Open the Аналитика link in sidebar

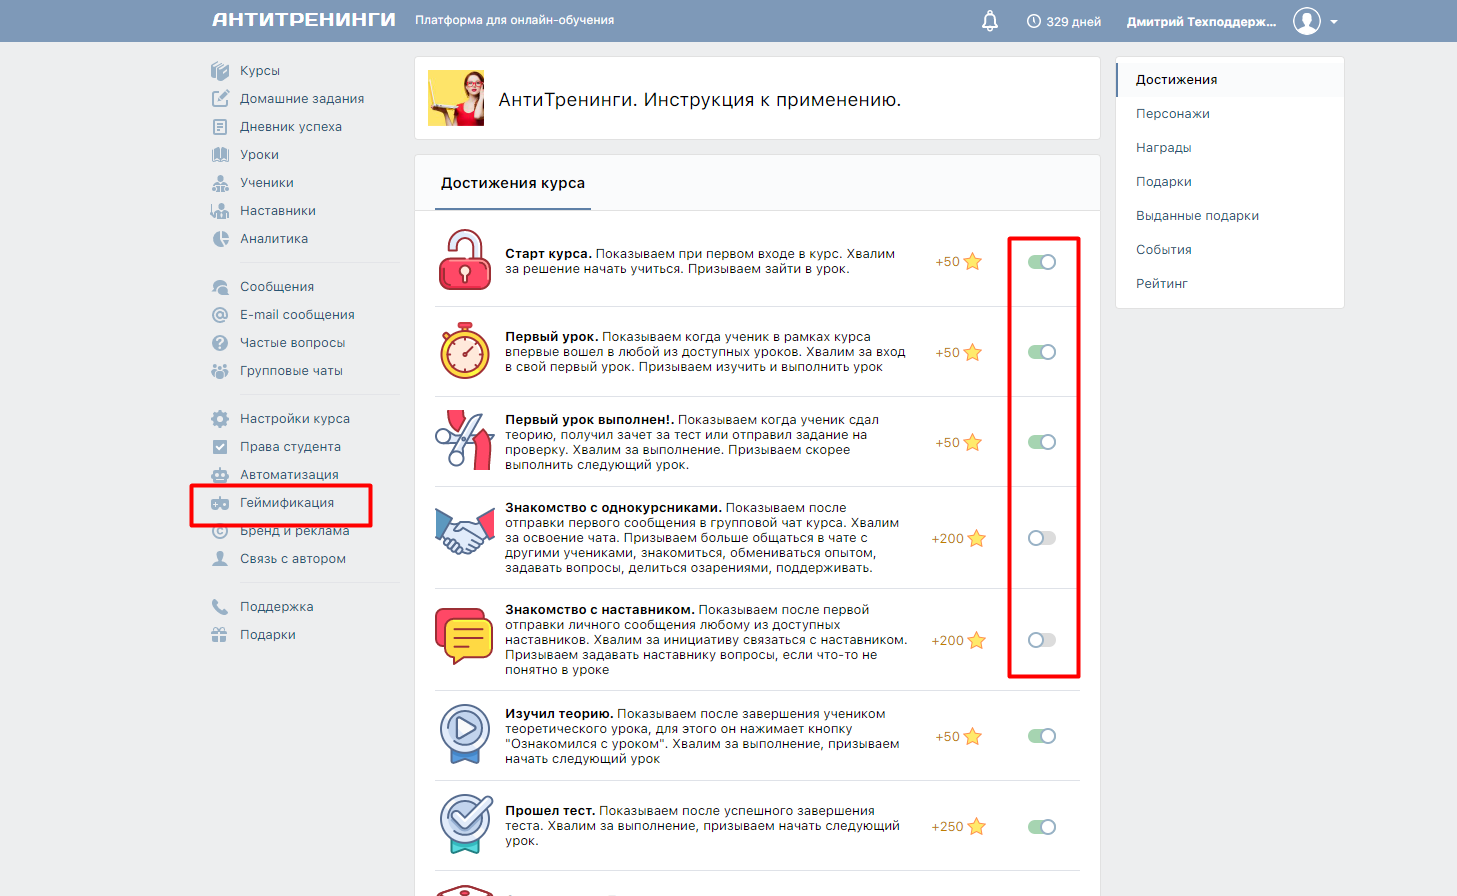[274, 239]
